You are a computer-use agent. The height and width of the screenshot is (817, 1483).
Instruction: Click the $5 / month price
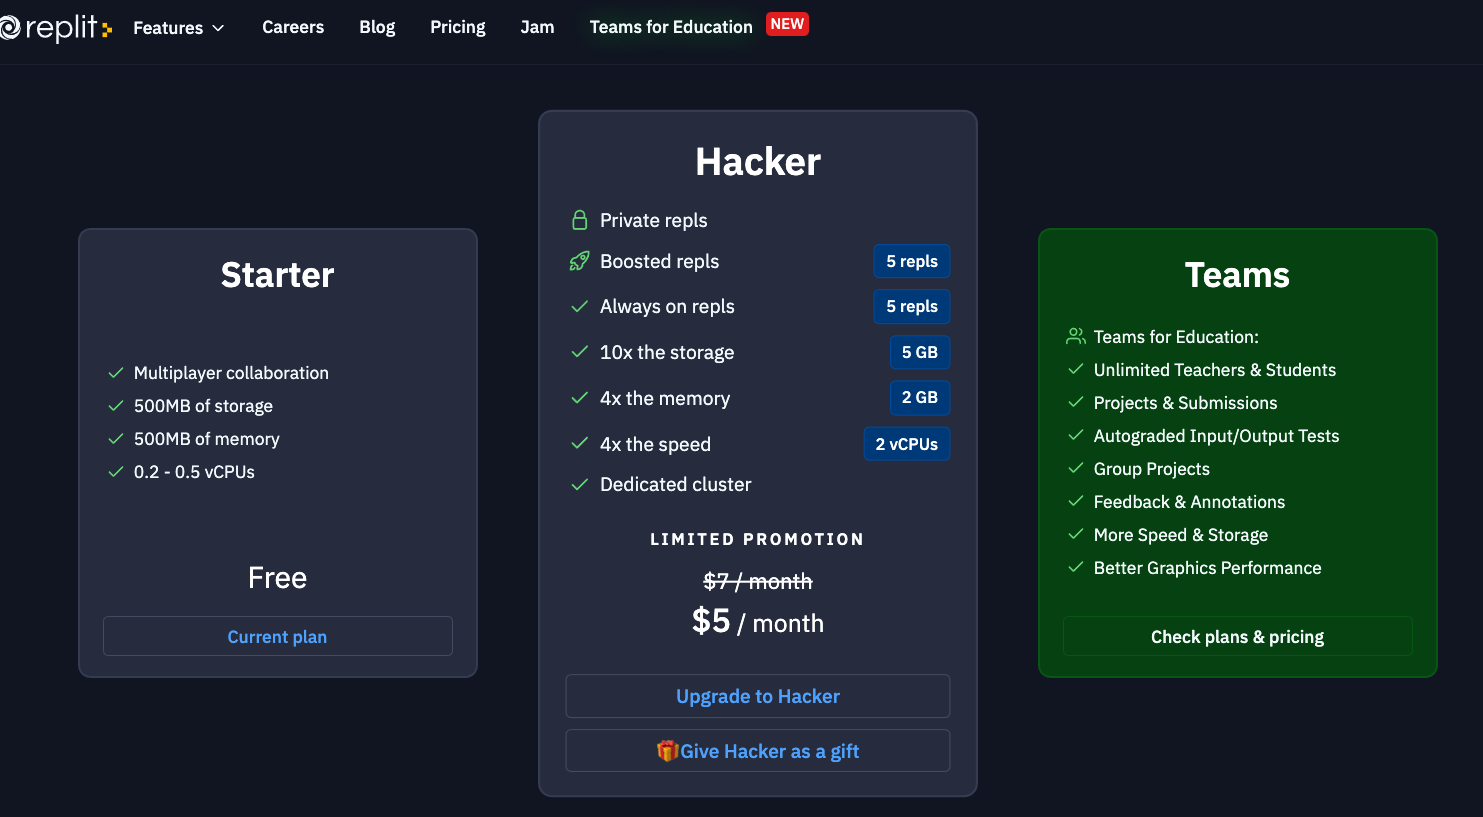[x=758, y=622]
